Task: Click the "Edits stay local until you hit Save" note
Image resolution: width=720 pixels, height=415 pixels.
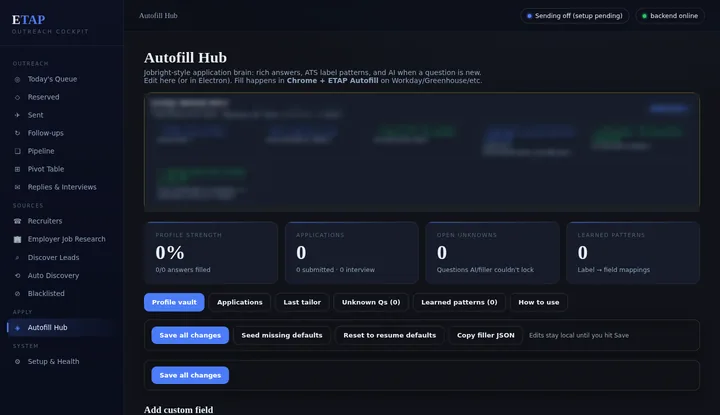Action: click(579, 335)
